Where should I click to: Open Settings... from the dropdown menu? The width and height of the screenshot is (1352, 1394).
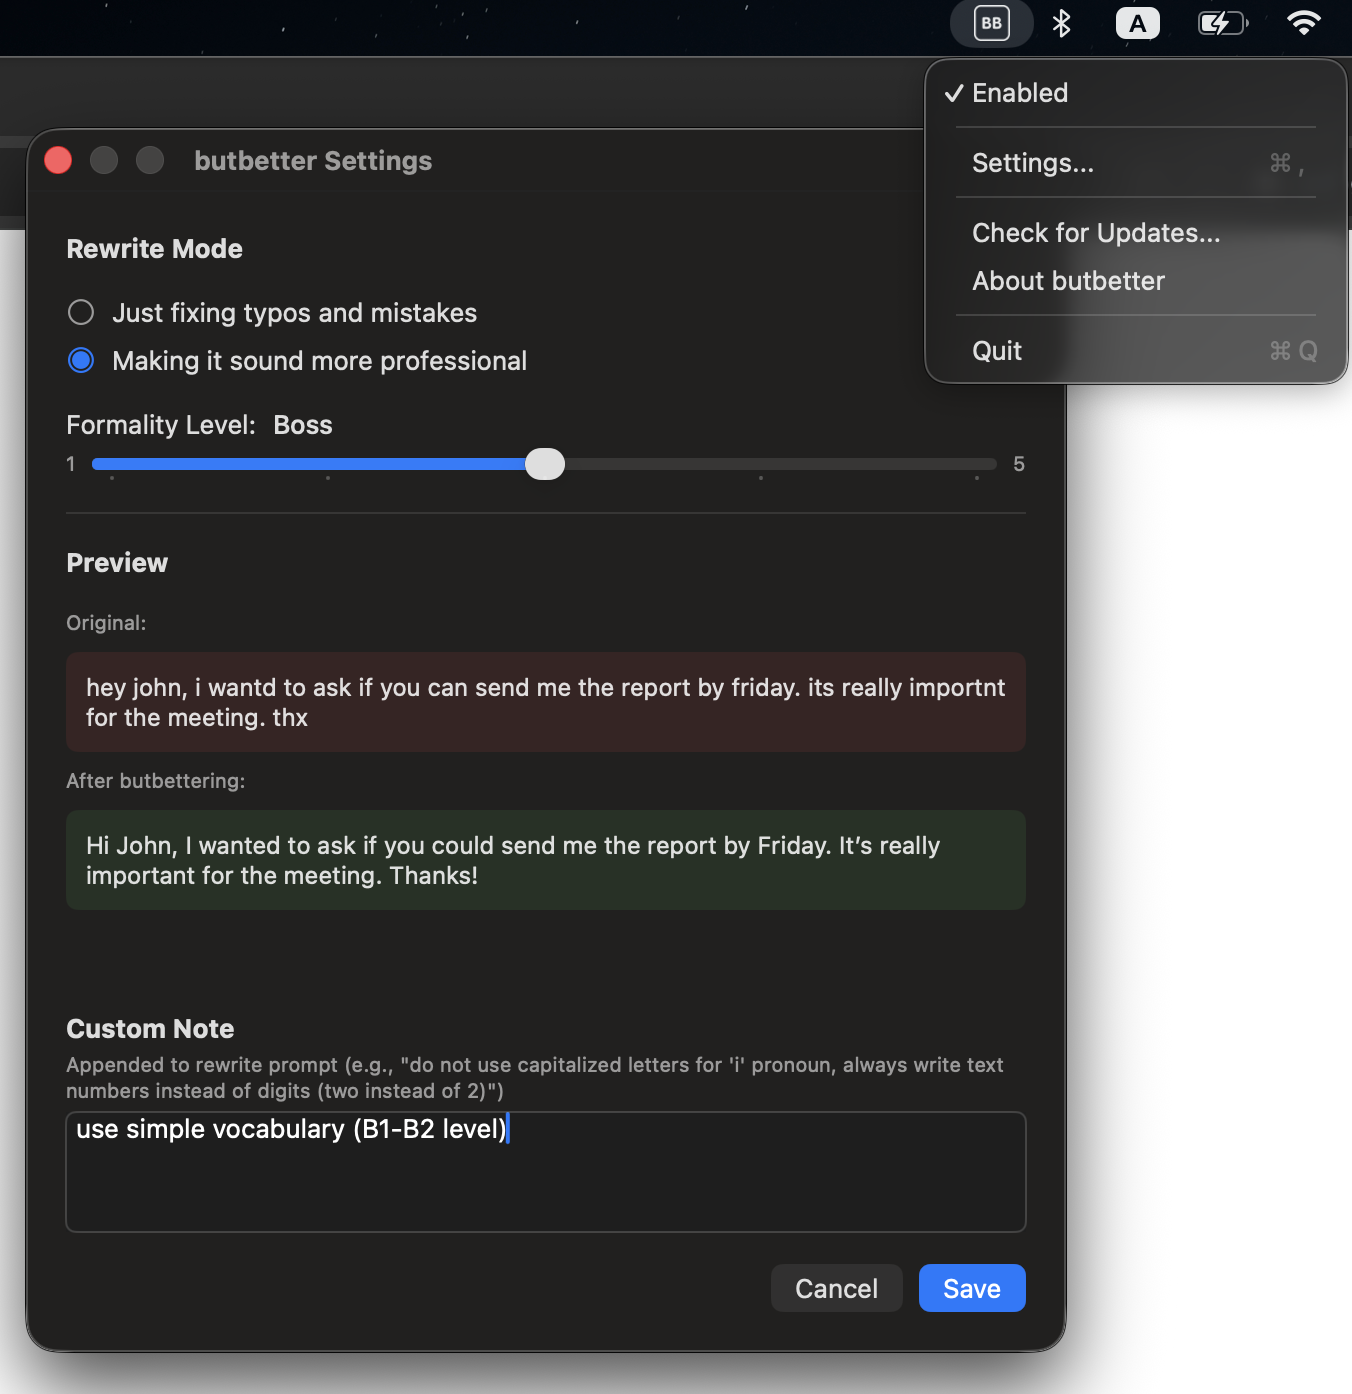[x=1033, y=163]
